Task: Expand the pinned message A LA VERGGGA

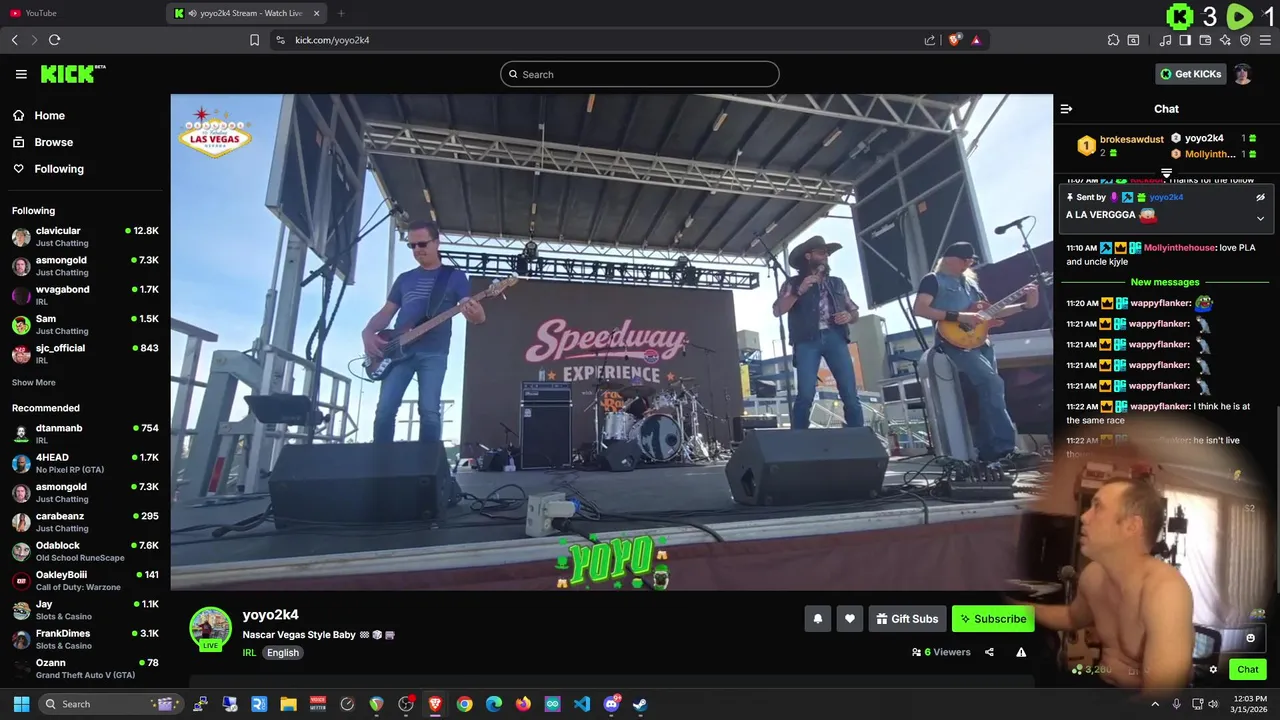Action: [1260, 218]
